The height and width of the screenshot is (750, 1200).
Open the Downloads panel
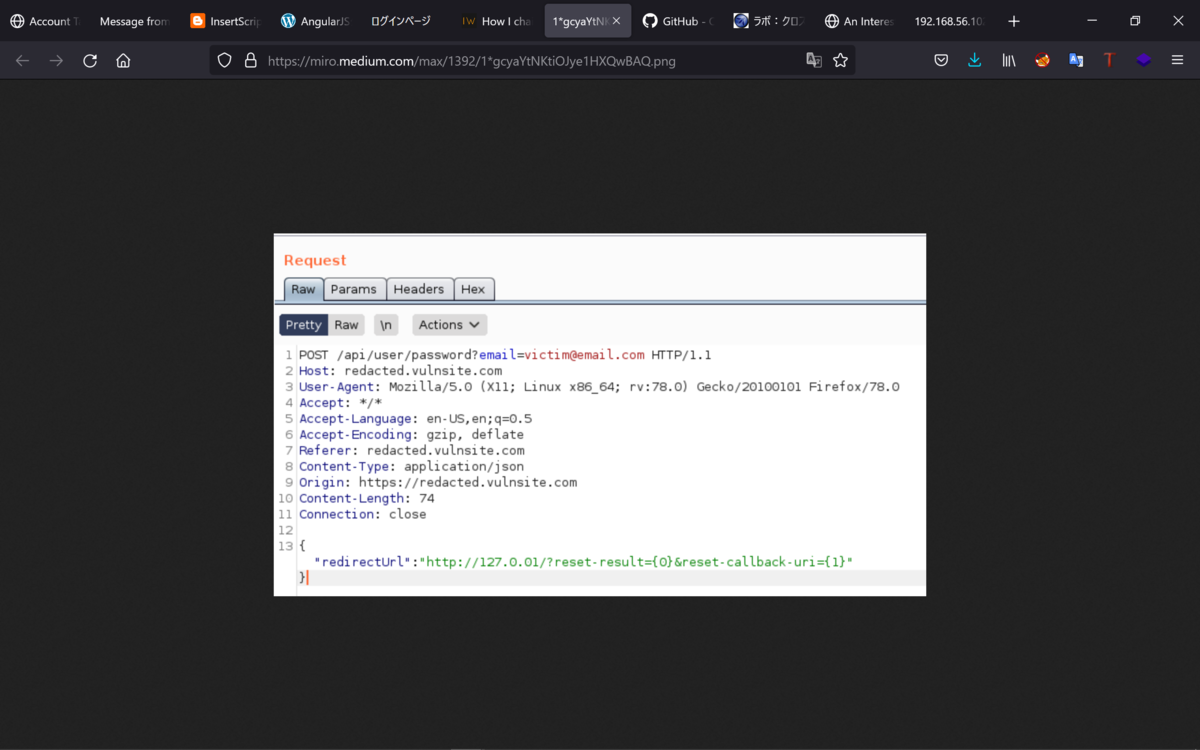[x=975, y=61]
